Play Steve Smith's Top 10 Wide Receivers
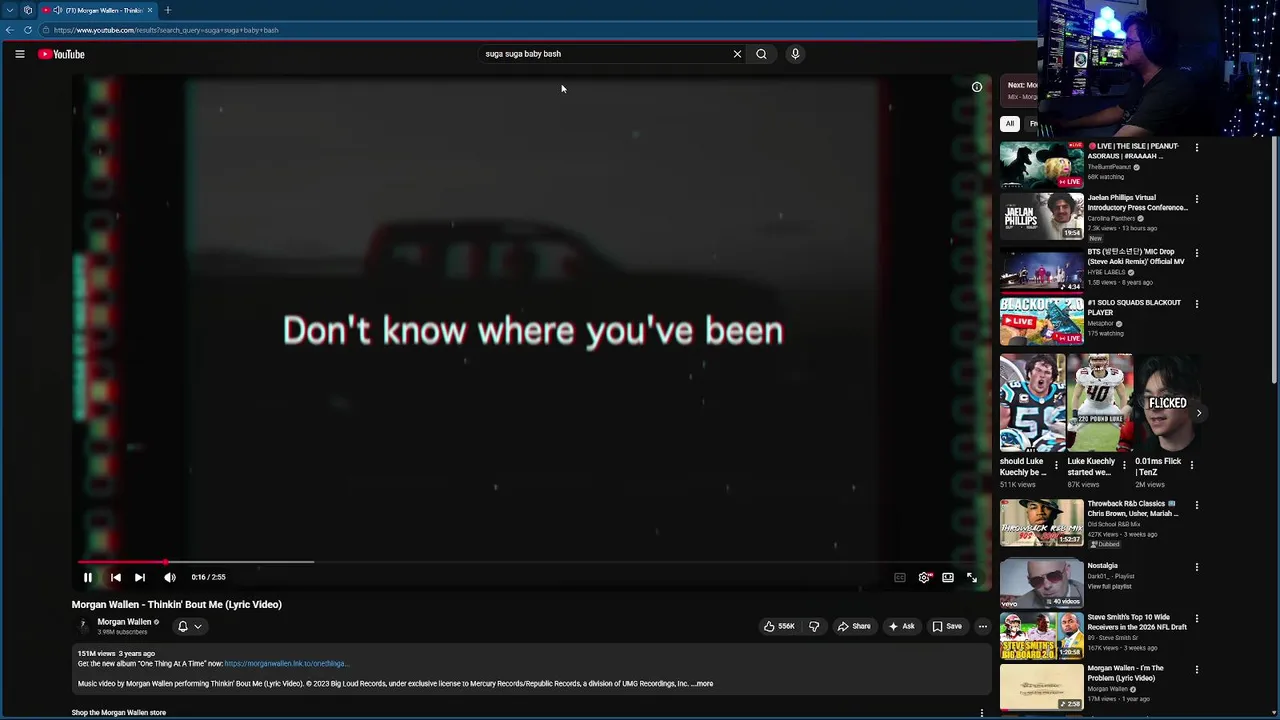 (x=1042, y=636)
